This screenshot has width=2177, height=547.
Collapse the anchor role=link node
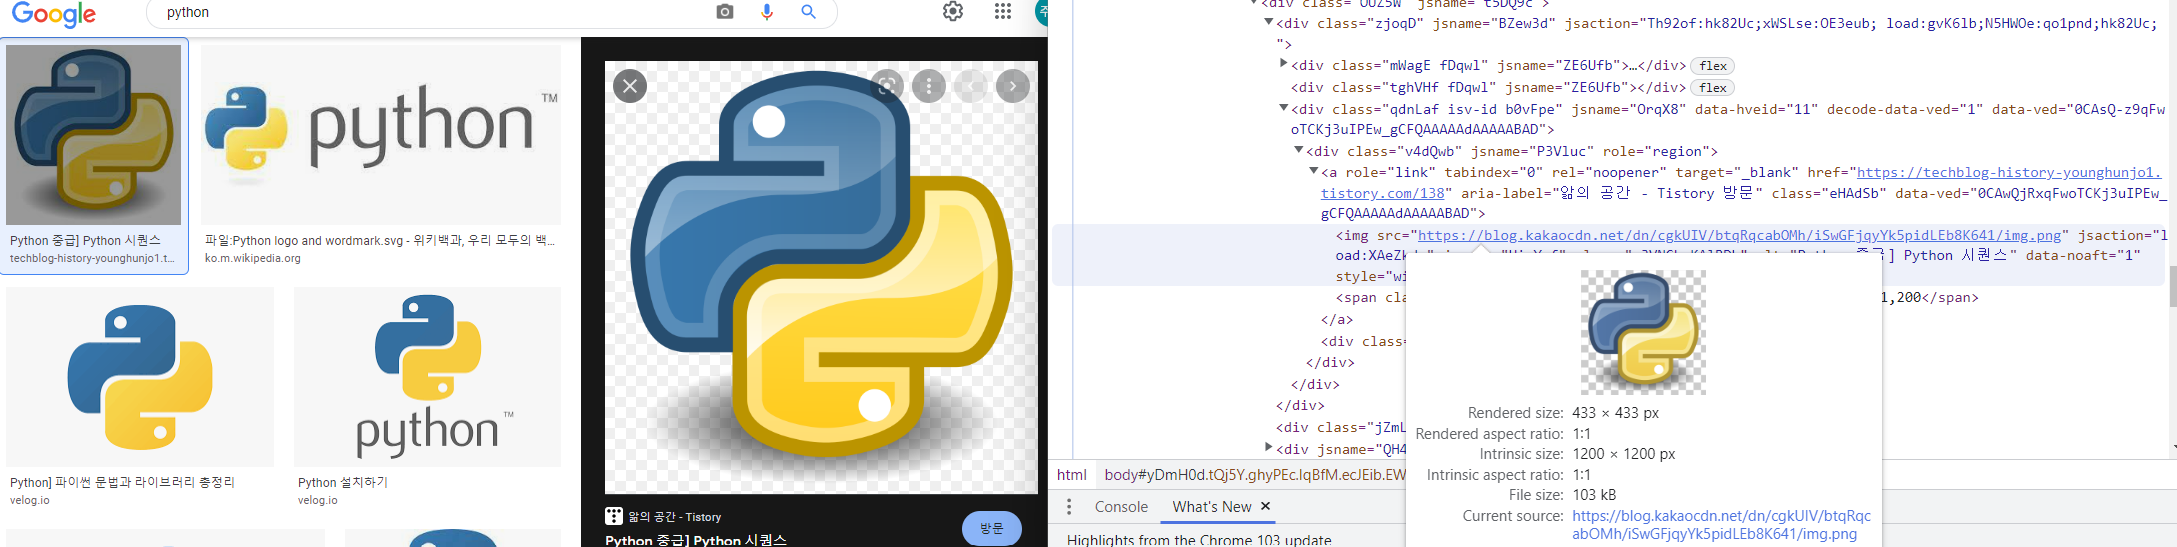coord(1314,172)
